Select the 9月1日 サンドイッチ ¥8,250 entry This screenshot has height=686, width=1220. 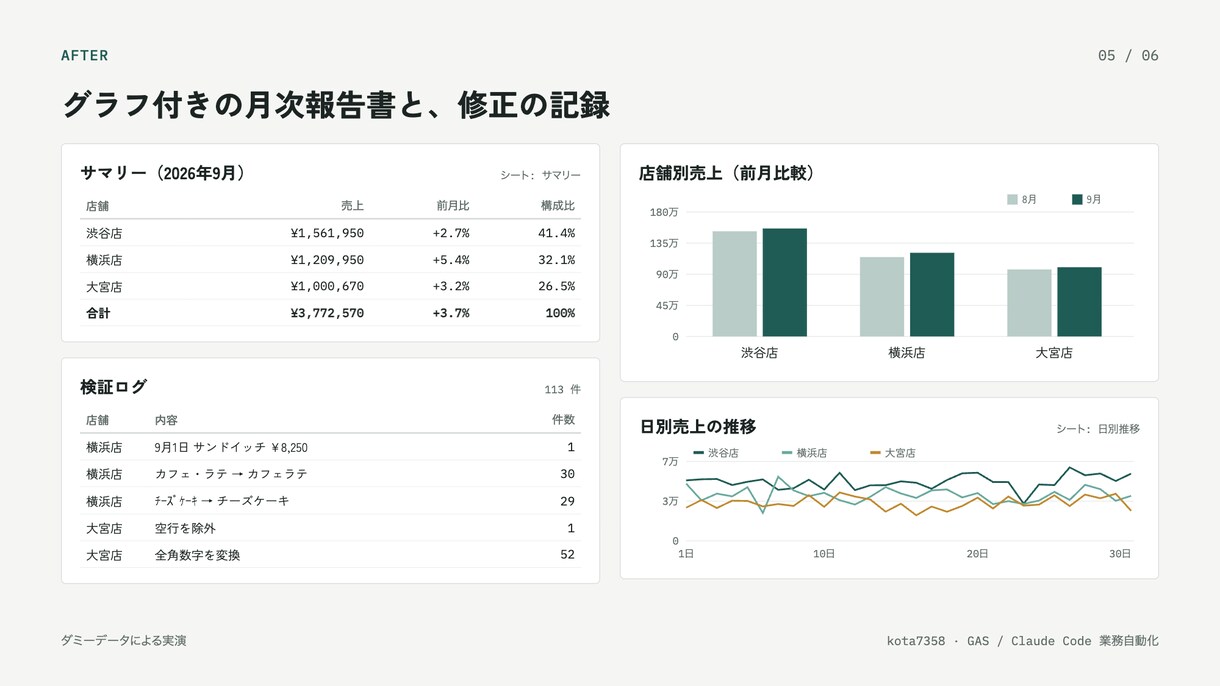coord(231,448)
